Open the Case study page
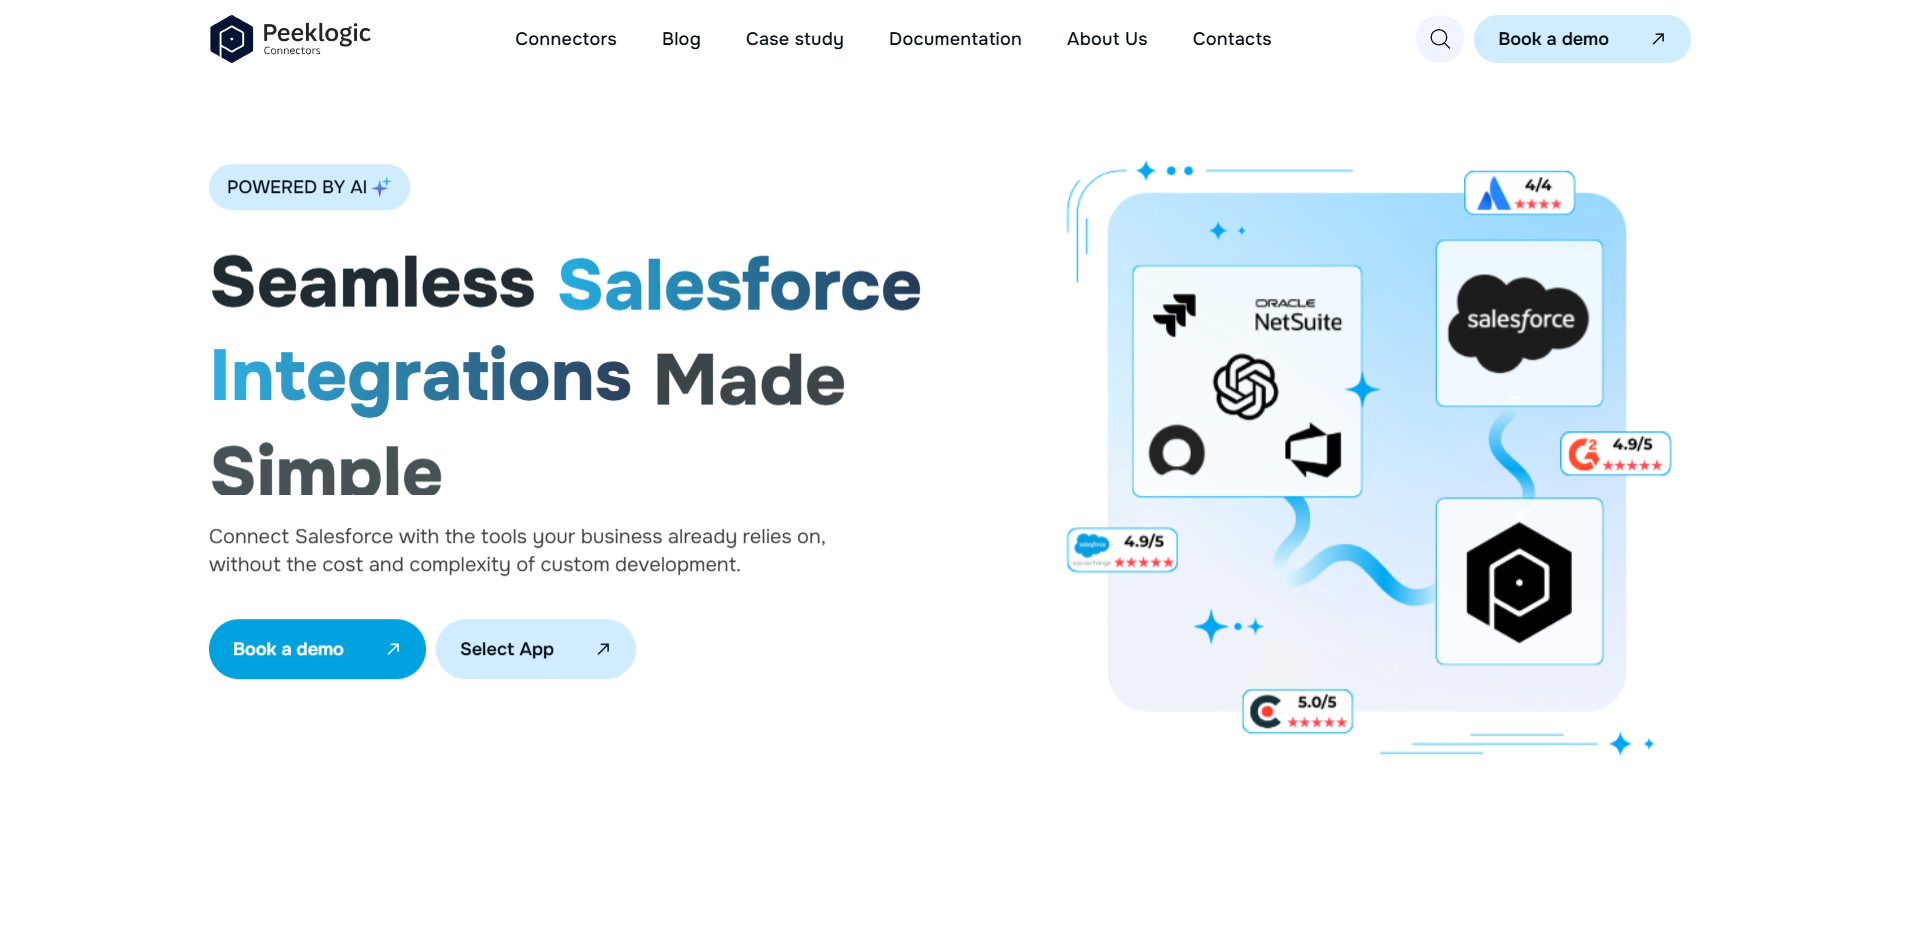 pyautogui.click(x=795, y=39)
